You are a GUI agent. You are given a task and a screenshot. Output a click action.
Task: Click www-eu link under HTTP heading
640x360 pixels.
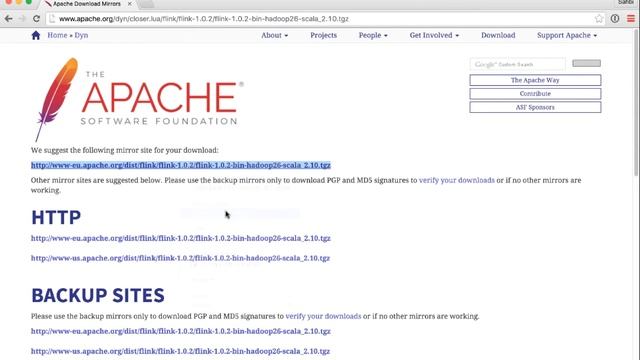pos(181,238)
